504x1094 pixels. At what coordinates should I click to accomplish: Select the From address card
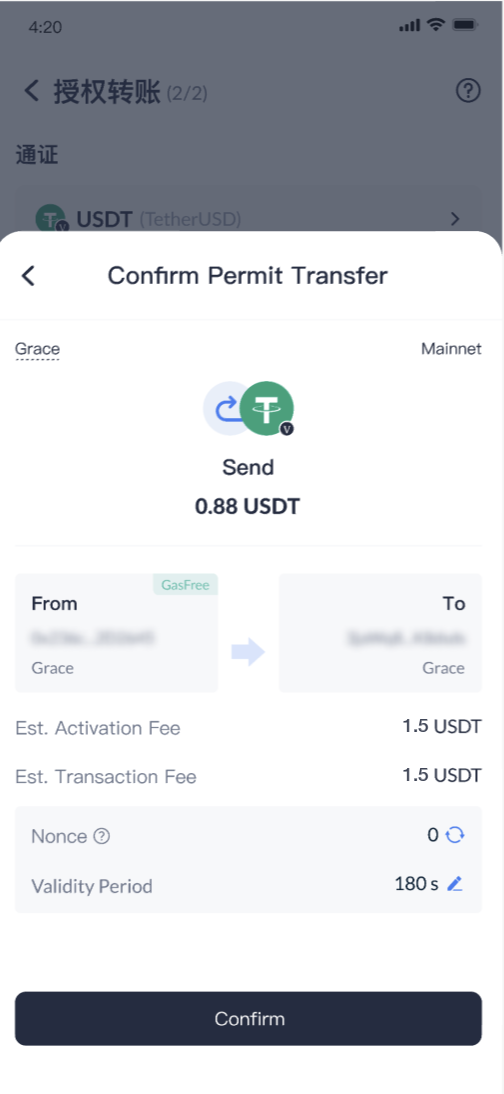pos(117,633)
